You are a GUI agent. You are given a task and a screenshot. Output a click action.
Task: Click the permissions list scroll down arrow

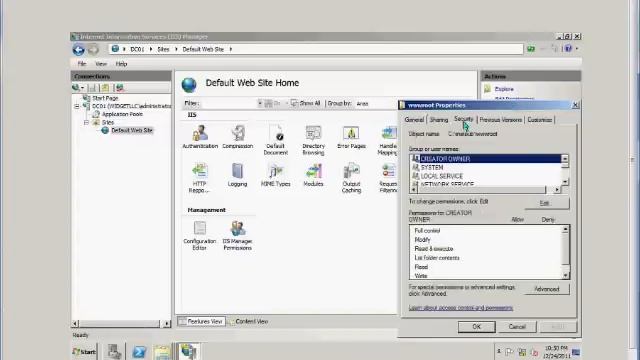tap(565, 276)
